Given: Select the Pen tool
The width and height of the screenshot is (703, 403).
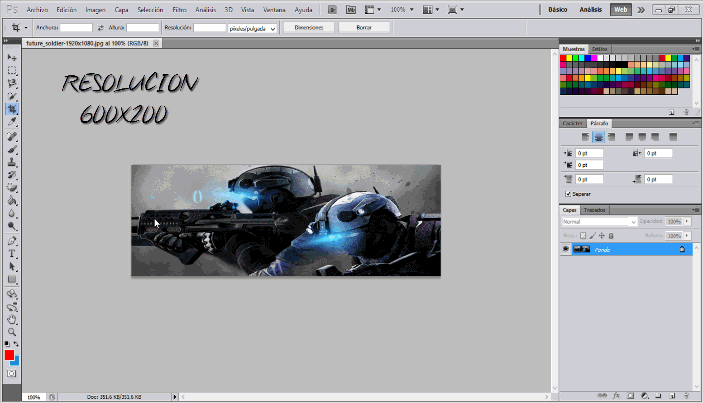Looking at the screenshot, I should 12,241.
